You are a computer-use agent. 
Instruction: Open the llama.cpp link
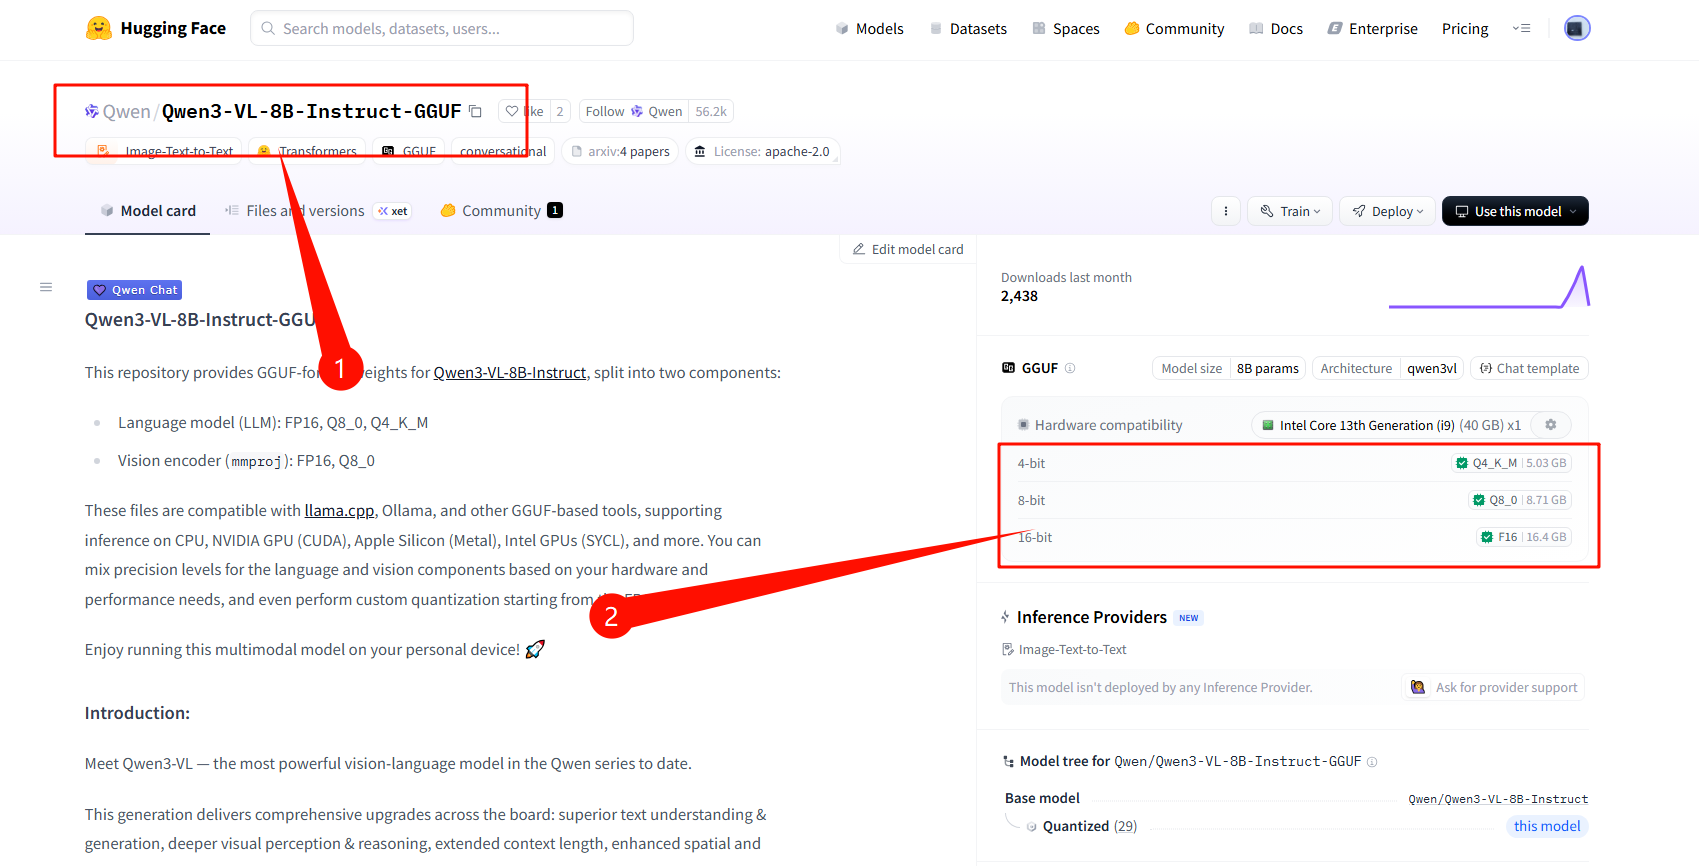[x=339, y=511]
